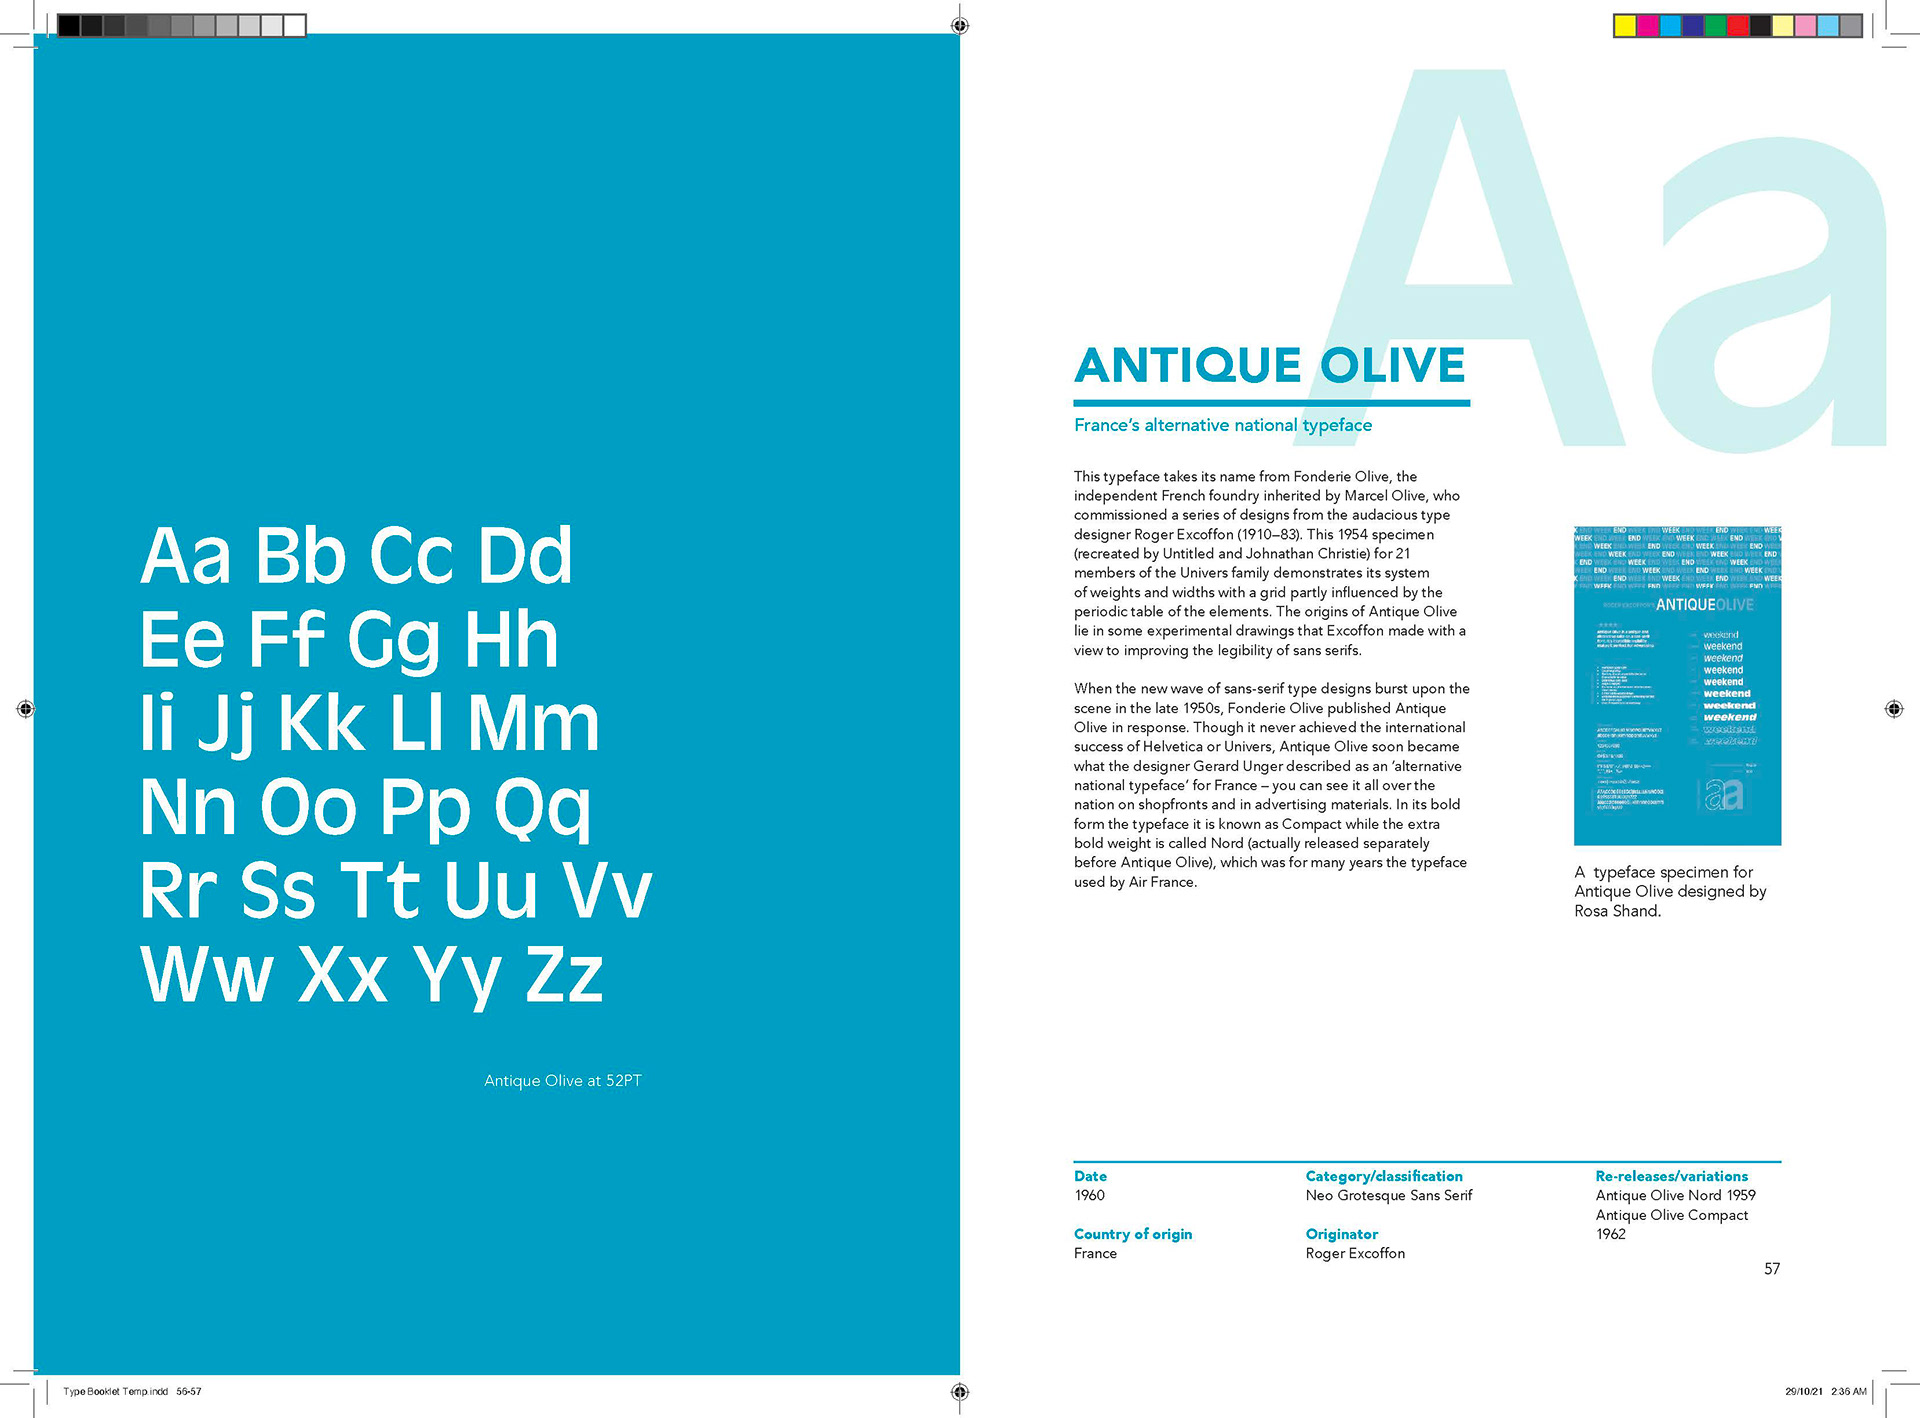Select the alphabet row 'Rr Ss Tt Uu Vv'

(x=396, y=889)
